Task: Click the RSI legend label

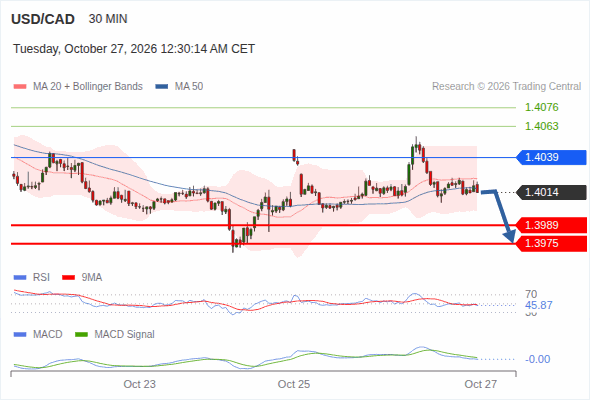Action: coord(41,278)
